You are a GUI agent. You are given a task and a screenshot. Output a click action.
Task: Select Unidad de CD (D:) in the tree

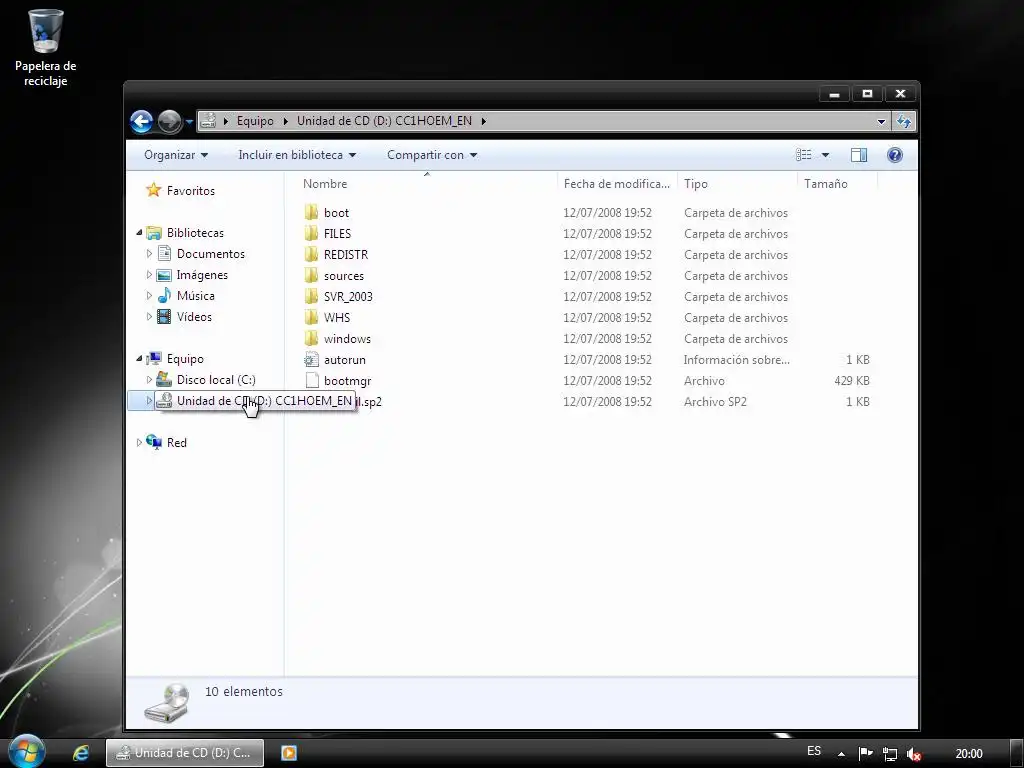coord(256,400)
